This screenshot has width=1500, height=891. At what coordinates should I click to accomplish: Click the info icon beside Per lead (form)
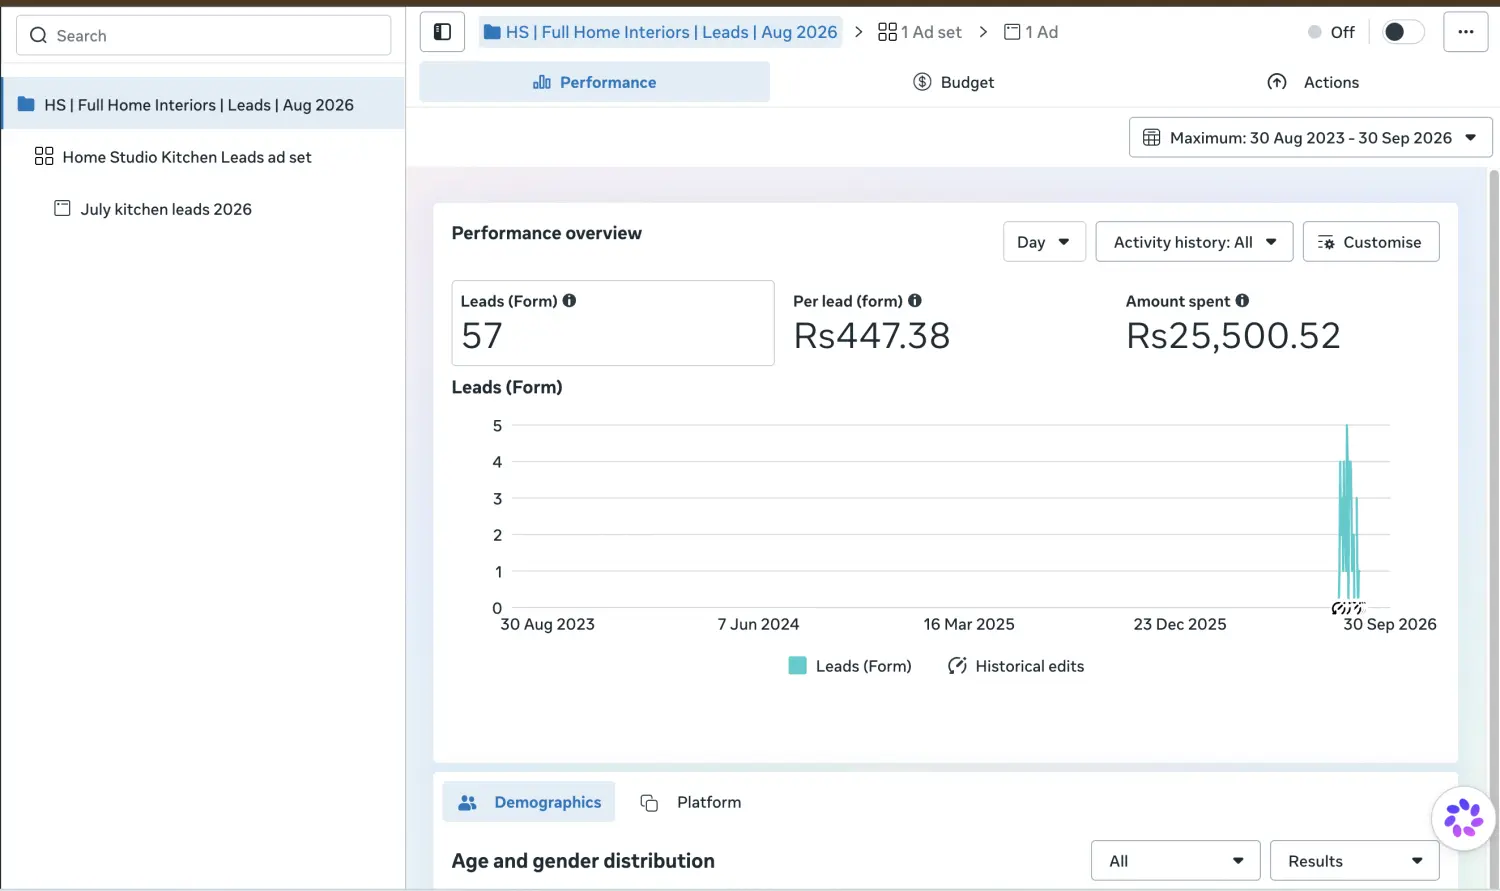pos(915,300)
